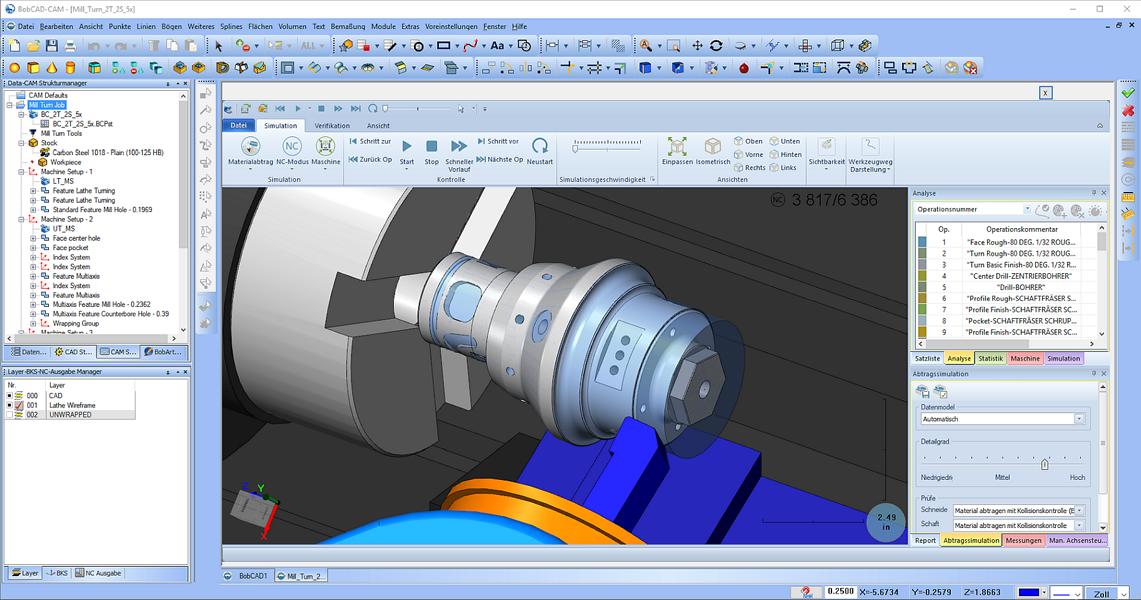Viewport: 1141px width, 600px height.
Task: Create a new file with the blank page icon
Action: [x=15, y=46]
